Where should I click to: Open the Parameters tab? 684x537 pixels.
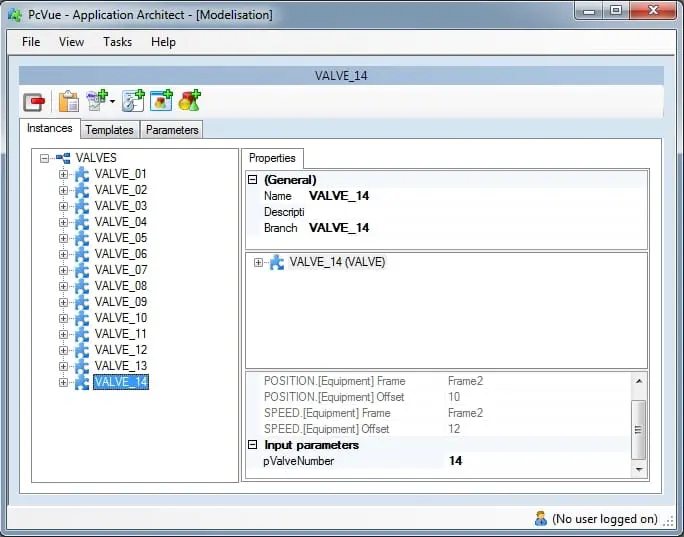tap(172, 129)
